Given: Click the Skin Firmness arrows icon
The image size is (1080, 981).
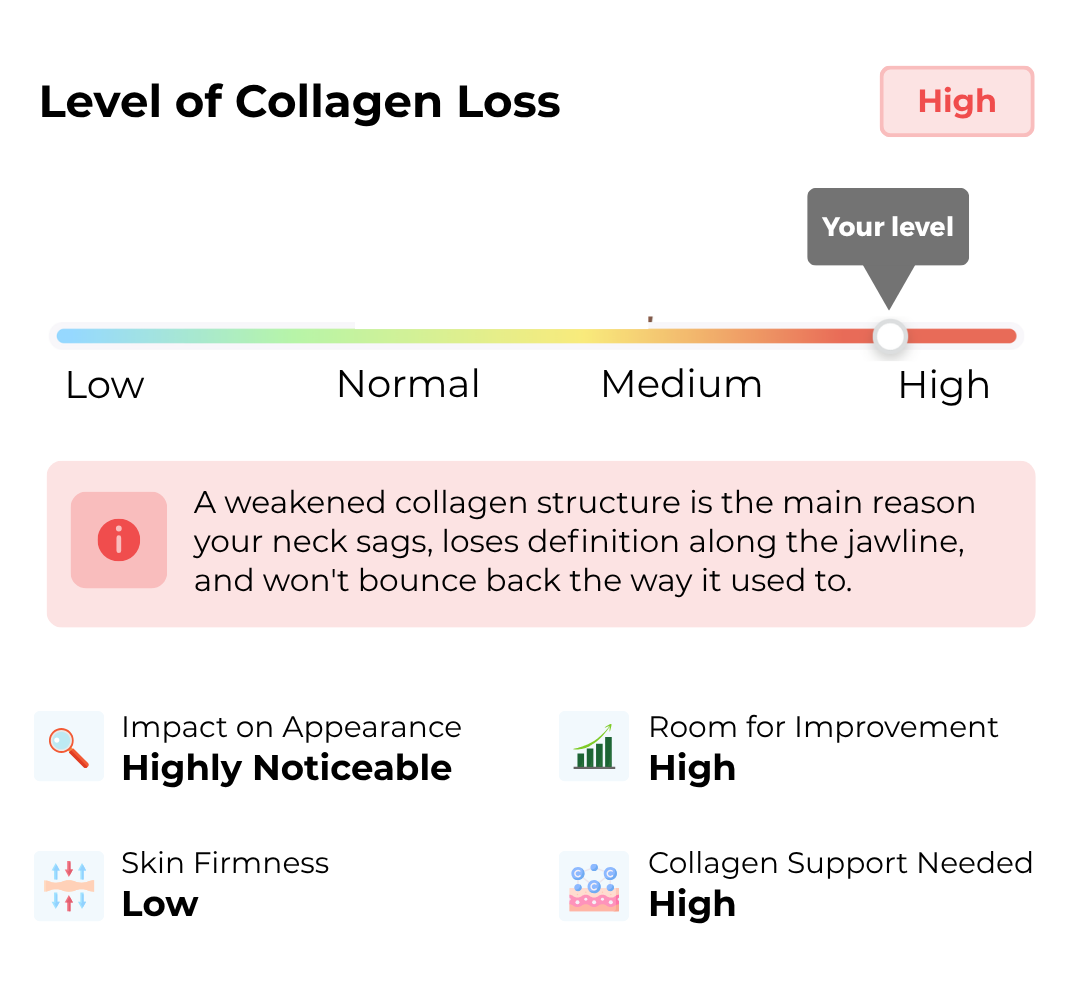Looking at the screenshot, I should [x=69, y=886].
